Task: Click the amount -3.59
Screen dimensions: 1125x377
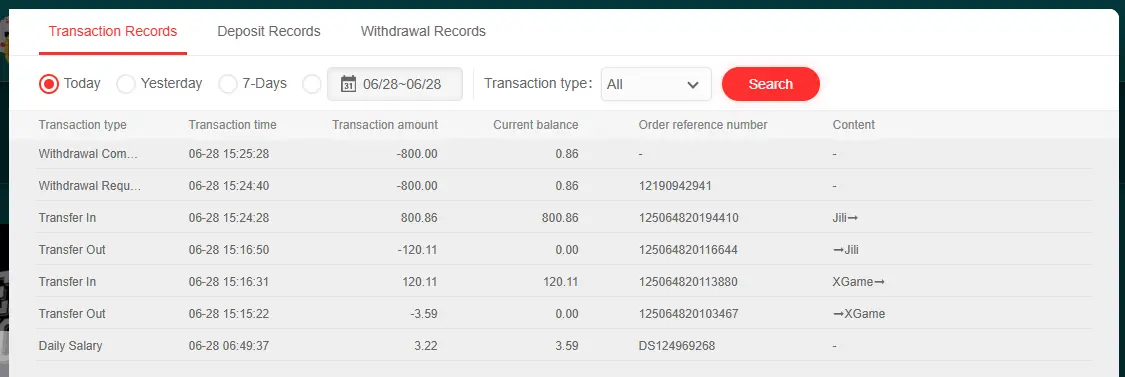Action: click(x=423, y=314)
